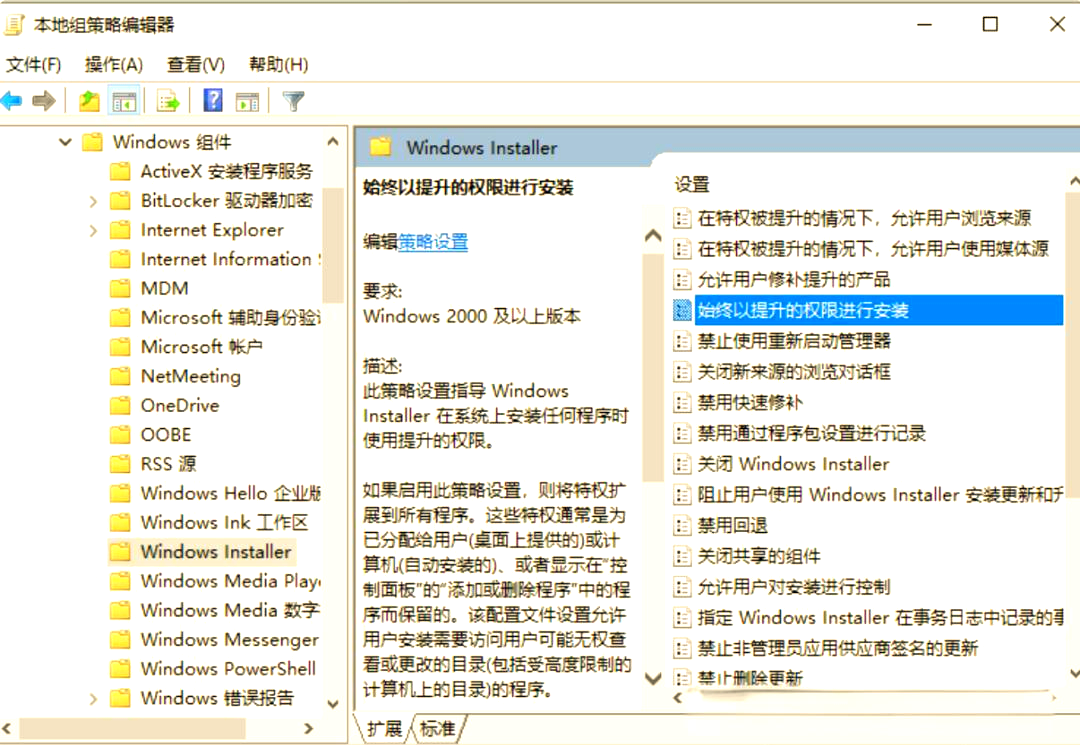The image size is (1080, 745).
Task: Toggle the action pane display icon
Action: click(247, 100)
